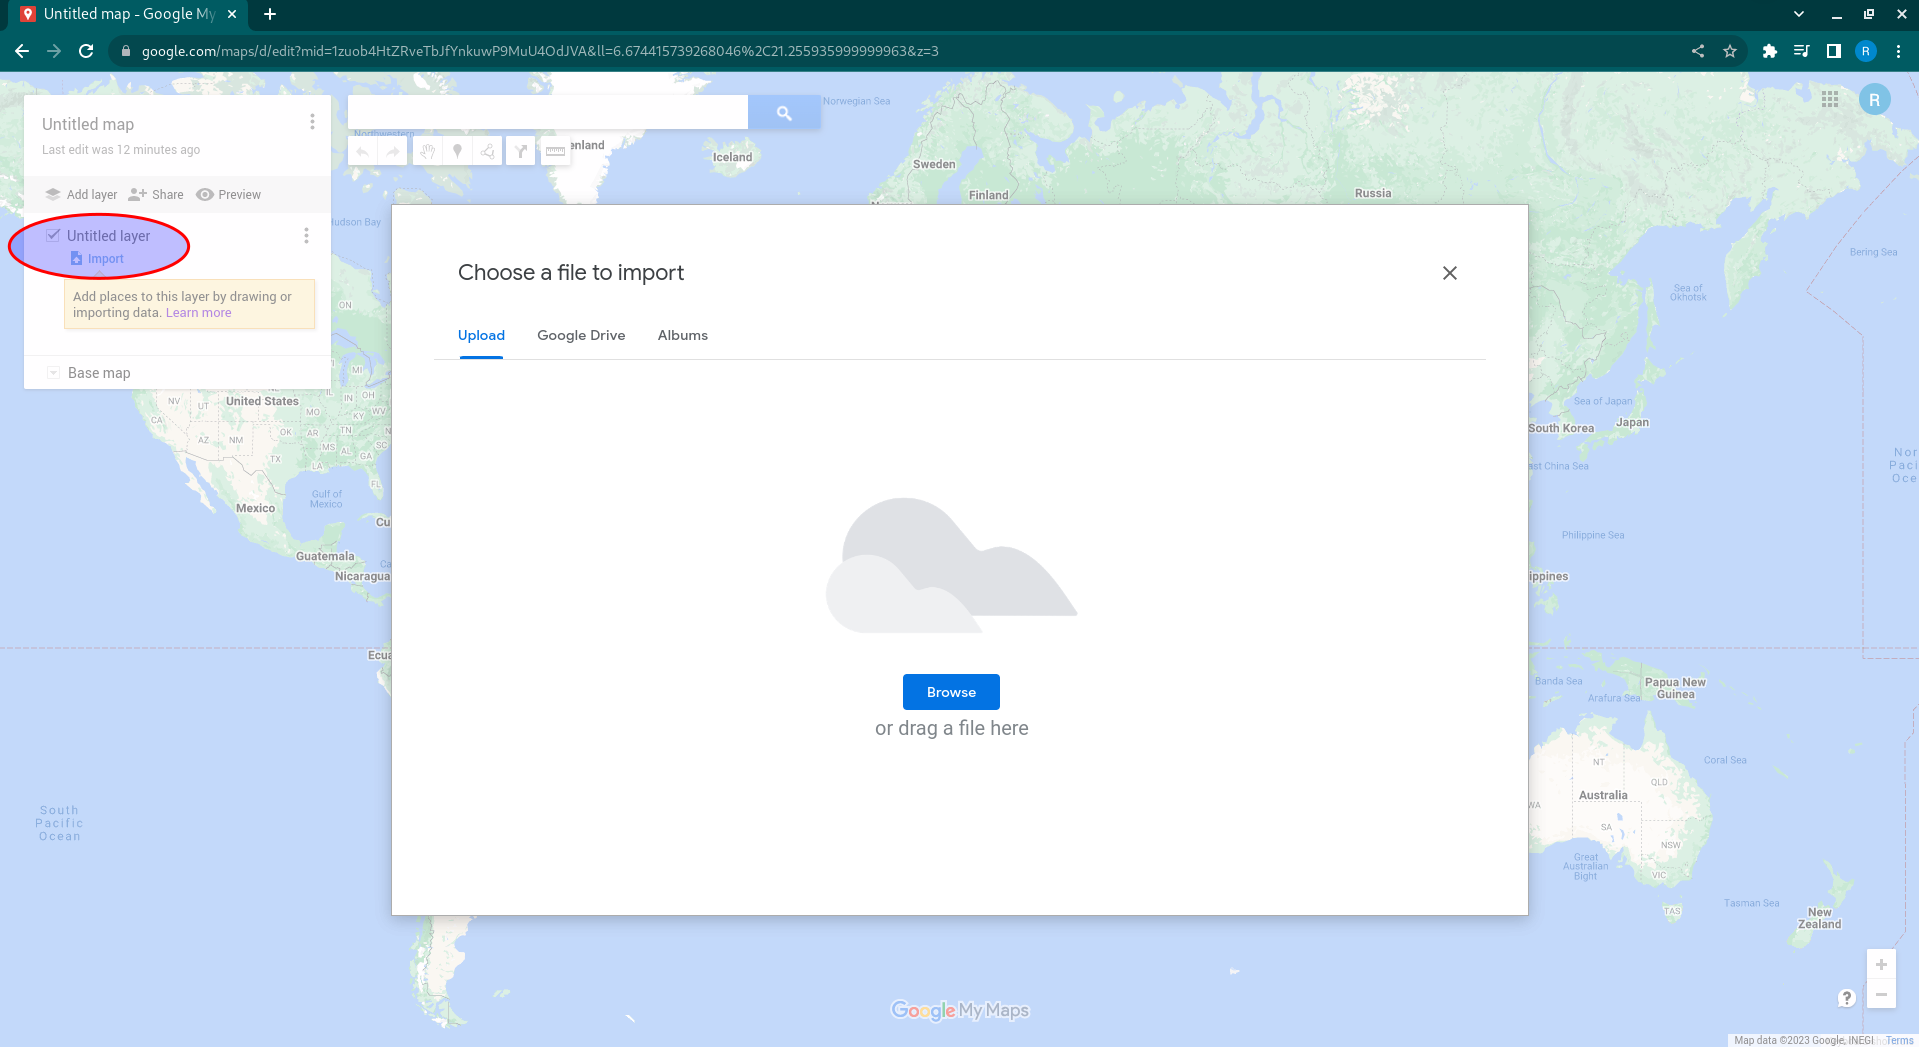Switch to the Upload tab
The width and height of the screenshot is (1919, 1047).
(x=481, y=335)
